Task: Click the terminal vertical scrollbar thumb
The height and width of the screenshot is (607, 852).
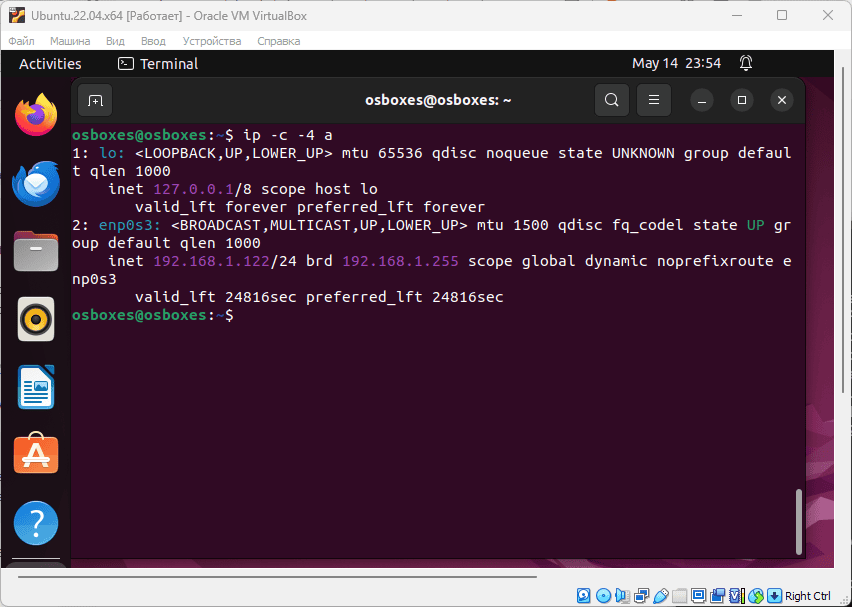Action: 799,522
